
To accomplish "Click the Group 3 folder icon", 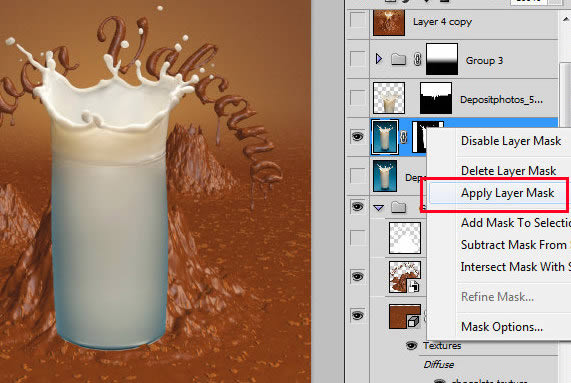I will coord(398,59).
